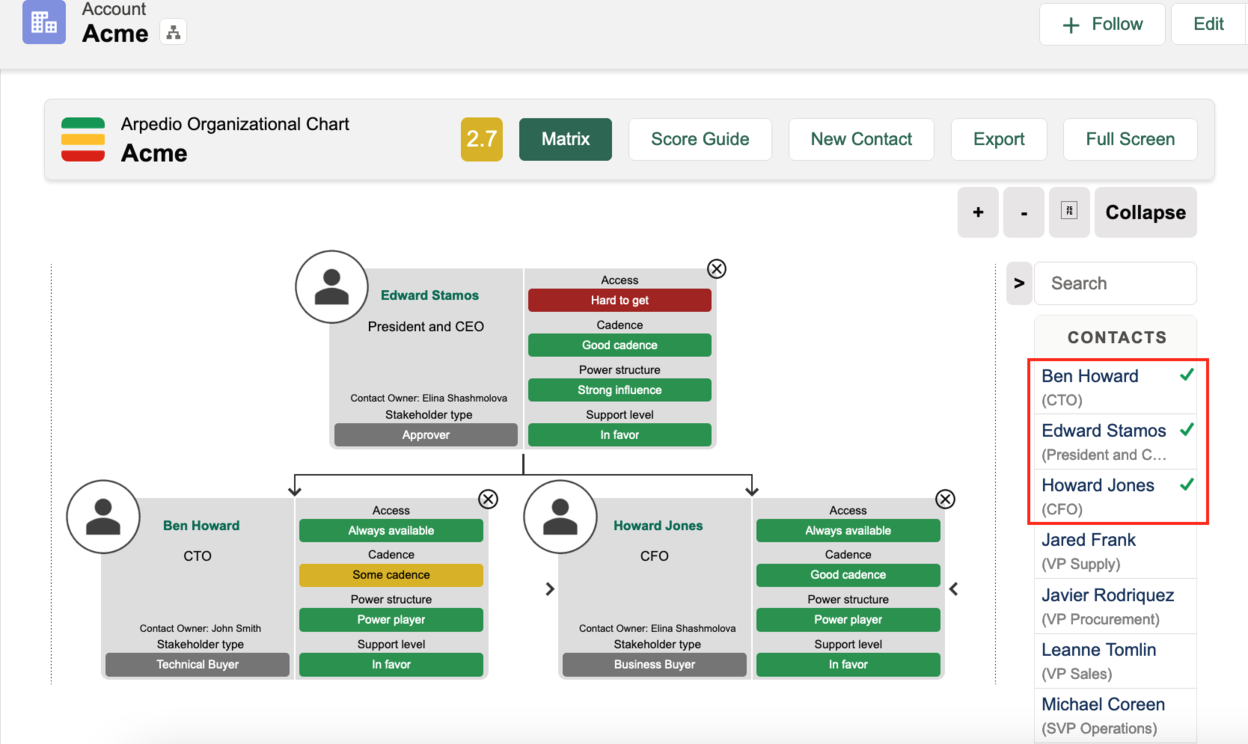The image size is (1248, 744).
Task: Collapse the organizational chart
Action: click(x=1145, y=212)
